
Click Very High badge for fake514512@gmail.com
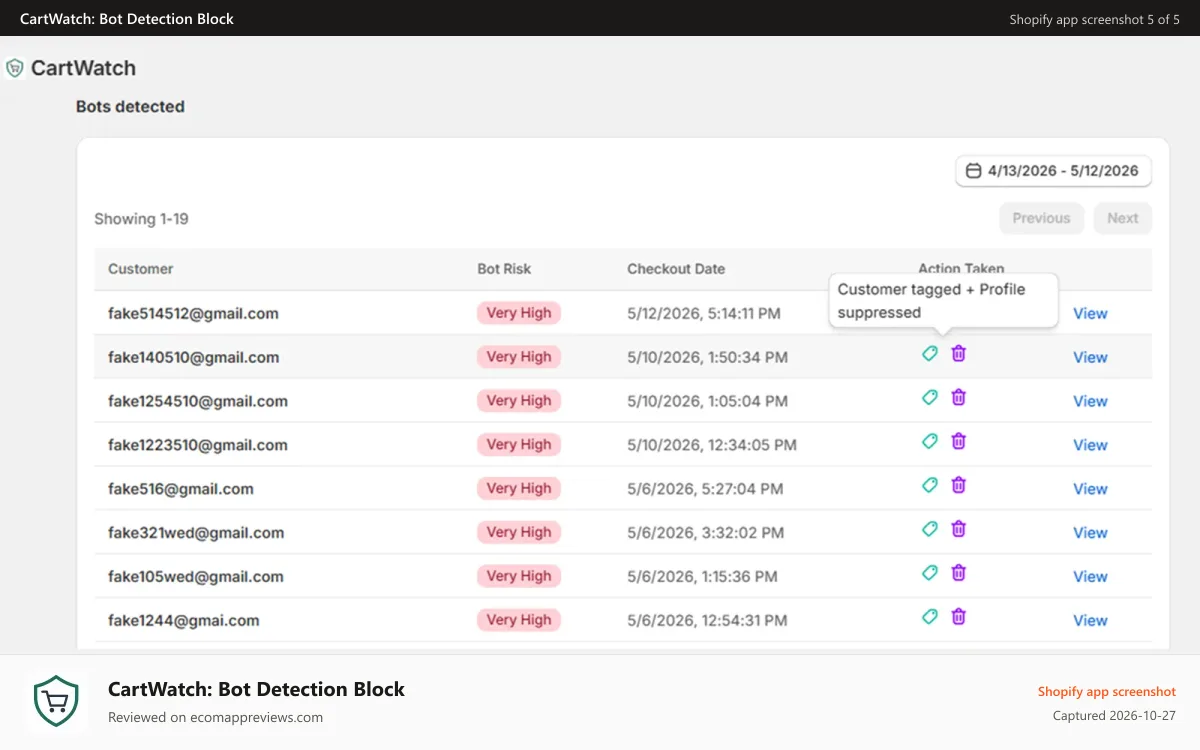point(519,313)
